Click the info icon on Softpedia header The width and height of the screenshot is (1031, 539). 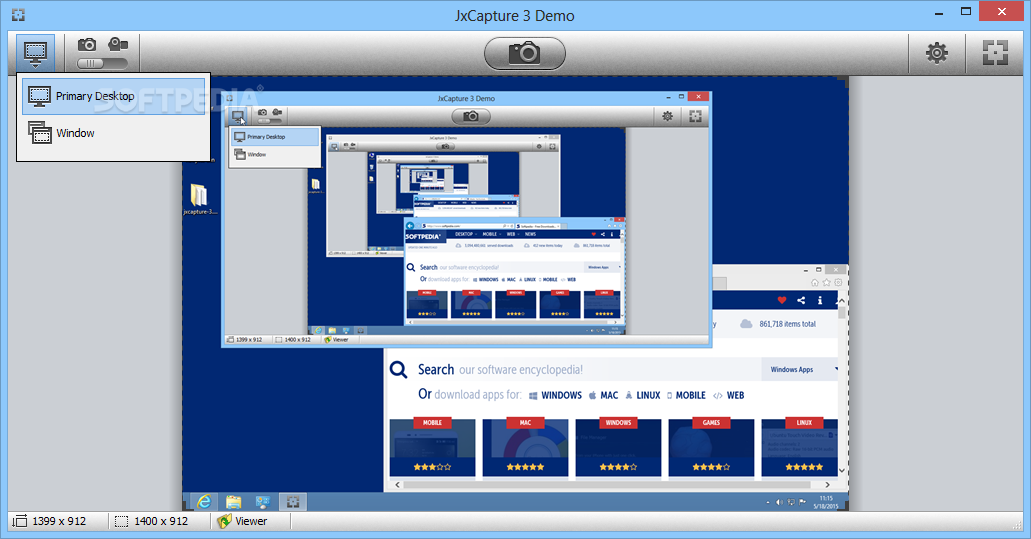point(819,300)
